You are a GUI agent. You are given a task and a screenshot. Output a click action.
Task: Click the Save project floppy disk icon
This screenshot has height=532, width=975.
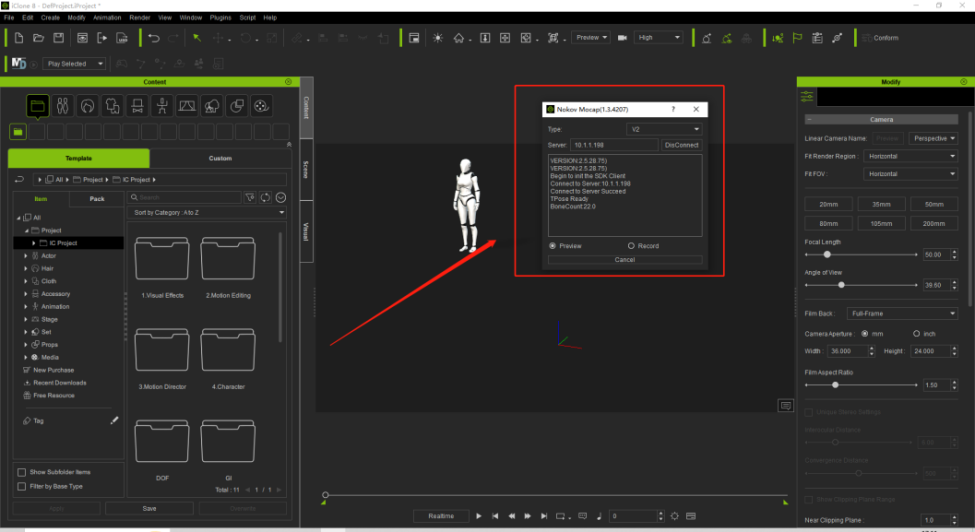pyautogui.click(x=58, y=38)
